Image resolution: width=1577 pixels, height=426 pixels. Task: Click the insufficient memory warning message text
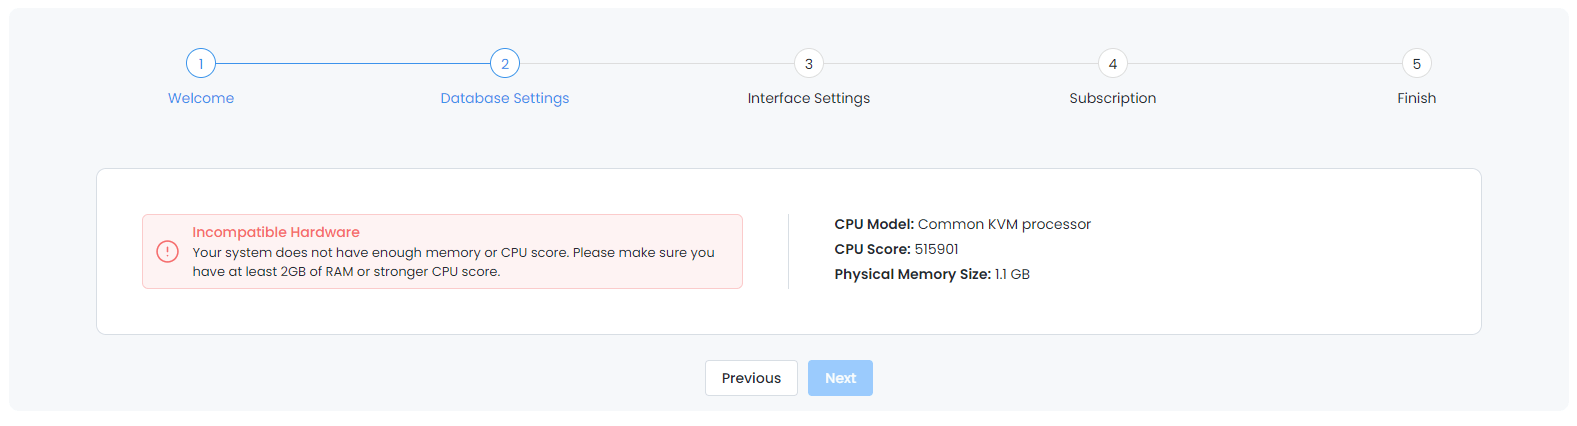pos(453,262)
